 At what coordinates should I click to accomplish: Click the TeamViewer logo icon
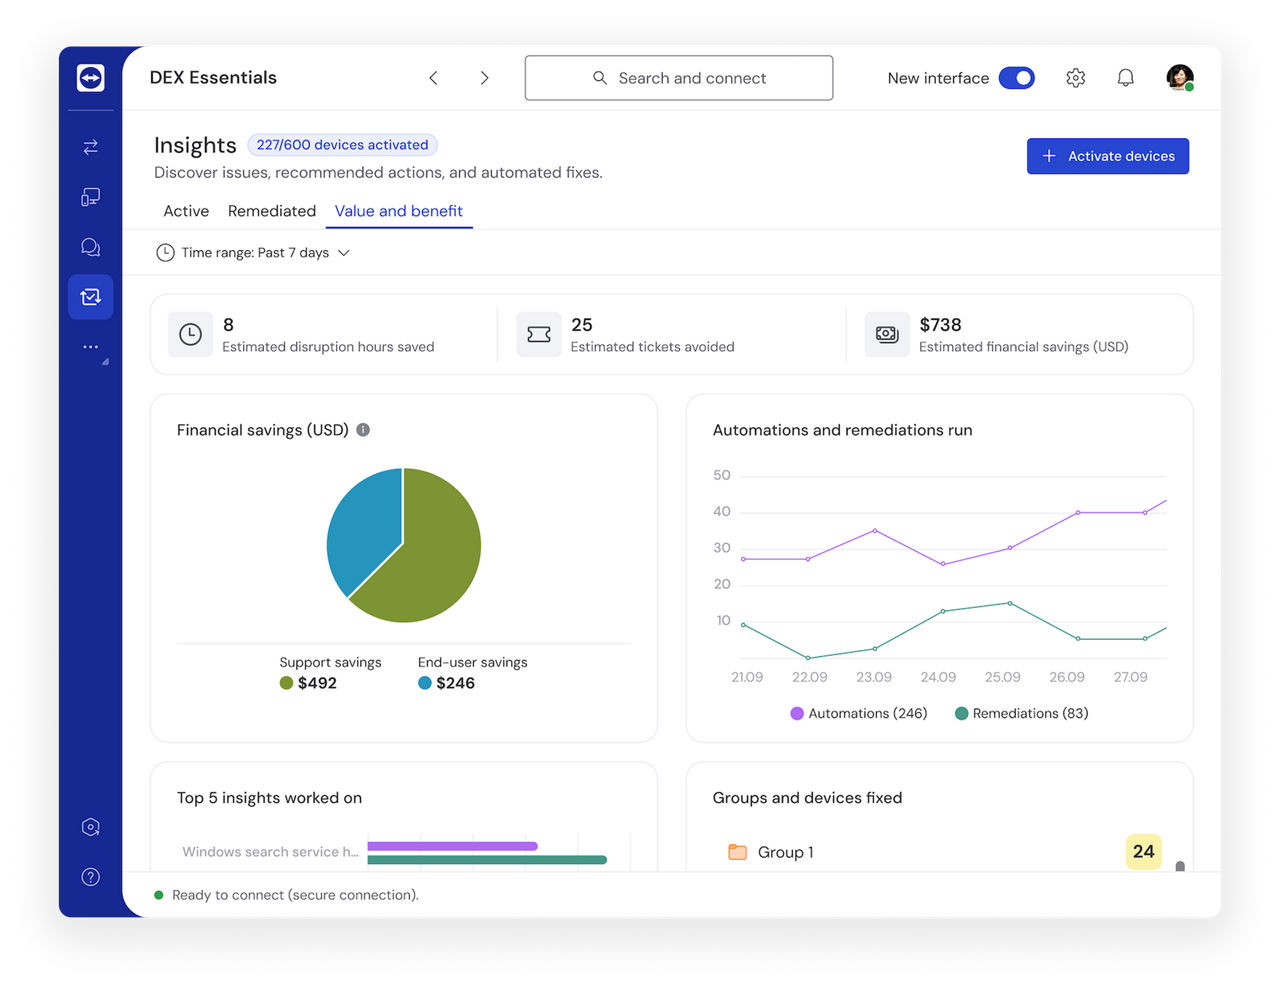[89, 77]
